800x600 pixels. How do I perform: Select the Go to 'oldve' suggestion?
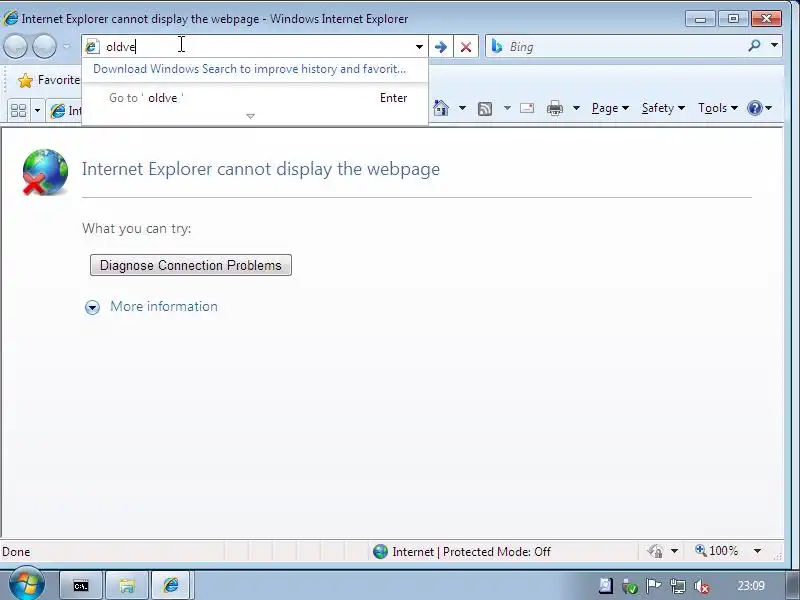click(255, 98)
